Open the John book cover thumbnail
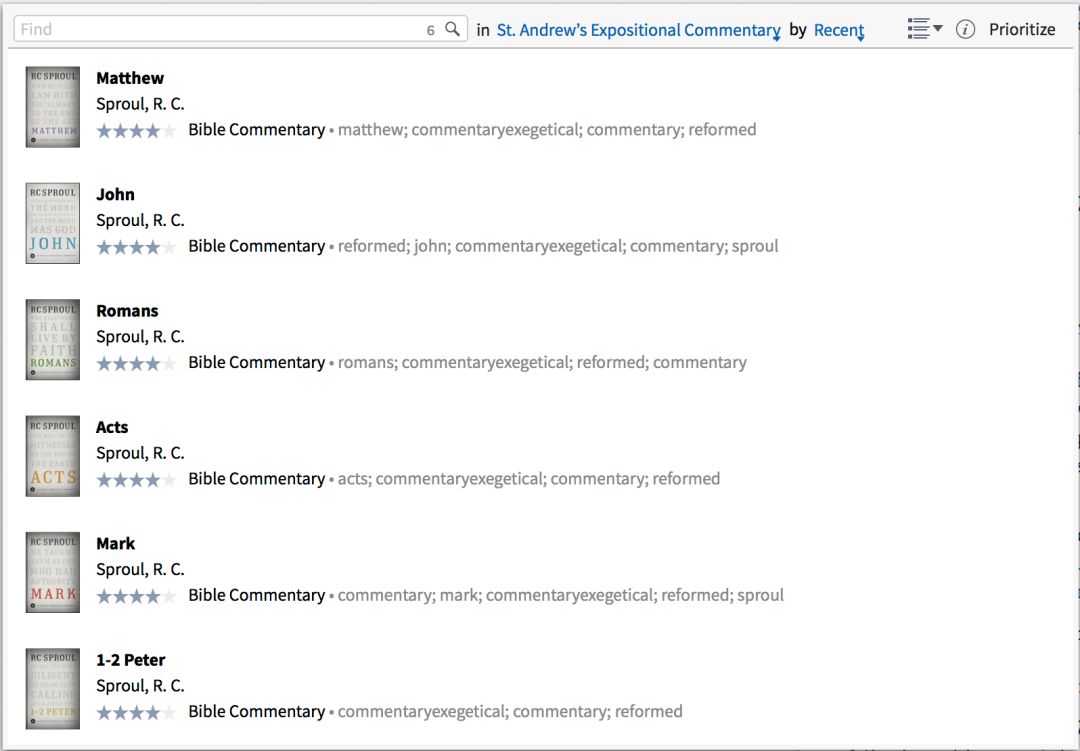 pyautogui.click(x=53, y=223)
